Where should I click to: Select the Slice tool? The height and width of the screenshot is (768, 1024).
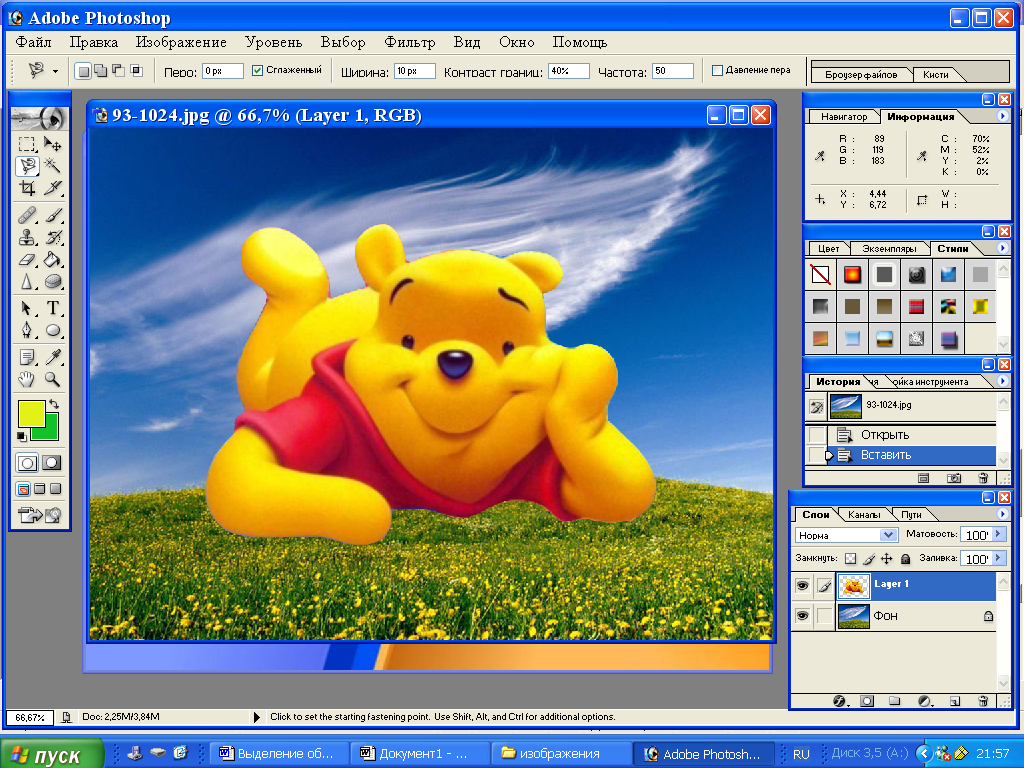coord(52,188)
